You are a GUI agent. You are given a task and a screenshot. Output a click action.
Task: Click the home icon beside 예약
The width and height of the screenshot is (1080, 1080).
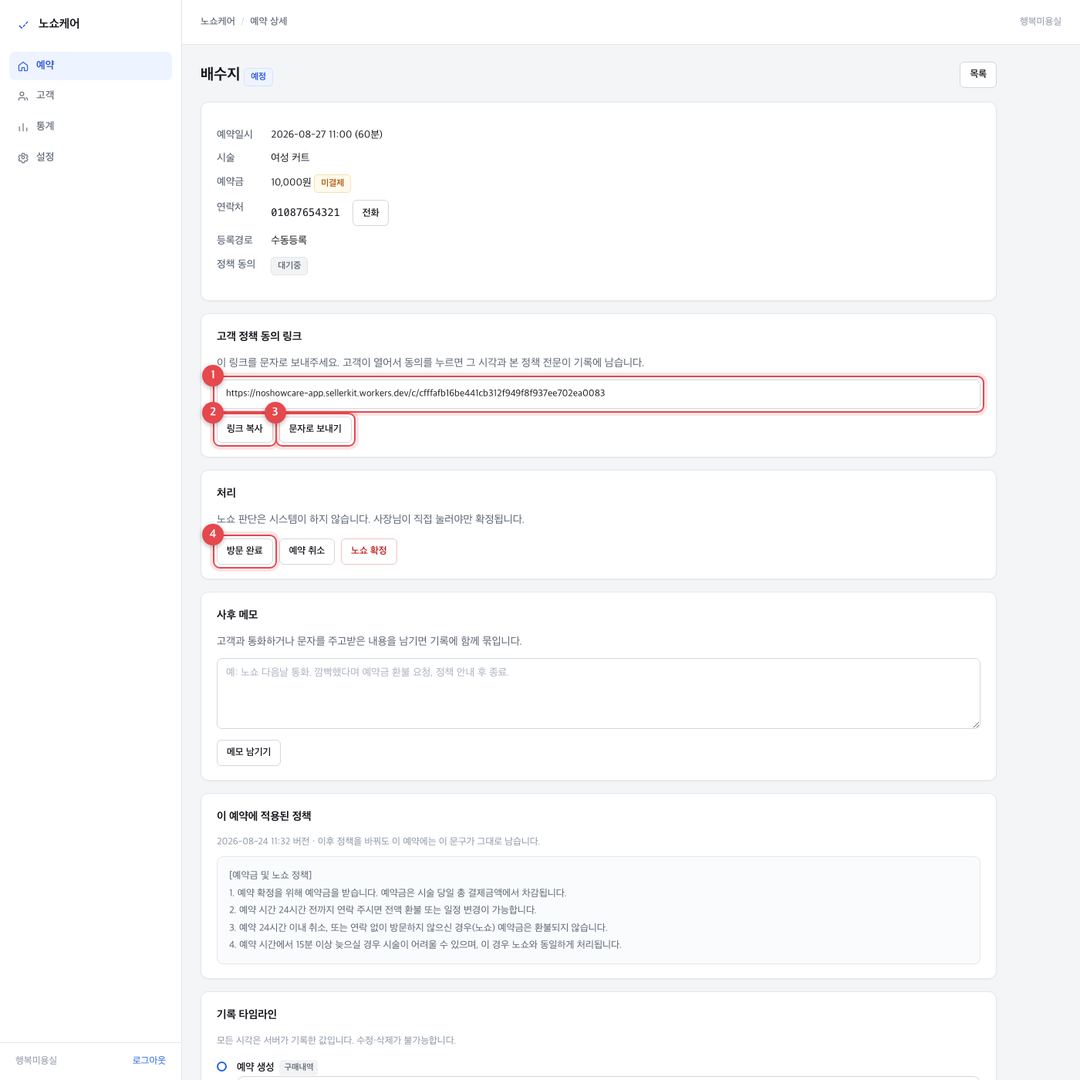[23, 66]
